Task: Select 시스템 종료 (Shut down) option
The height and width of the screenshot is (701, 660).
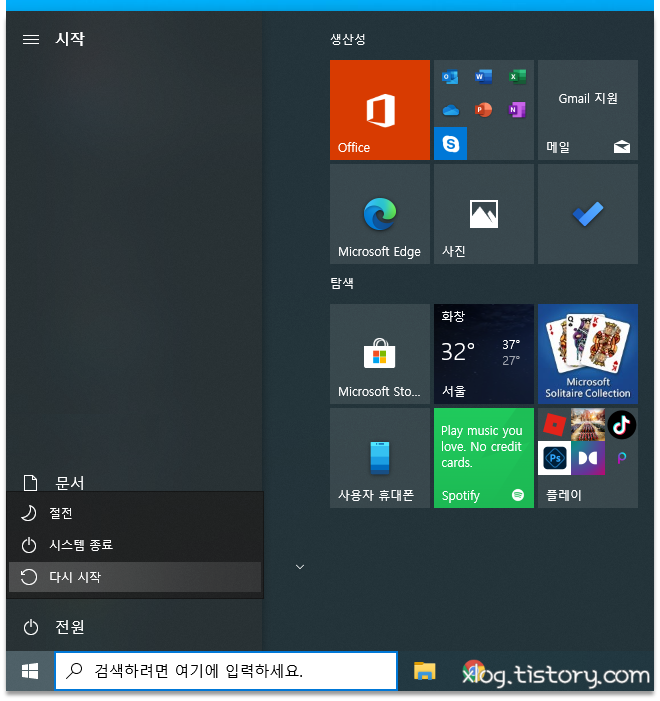Action: [x=135, y=545]
